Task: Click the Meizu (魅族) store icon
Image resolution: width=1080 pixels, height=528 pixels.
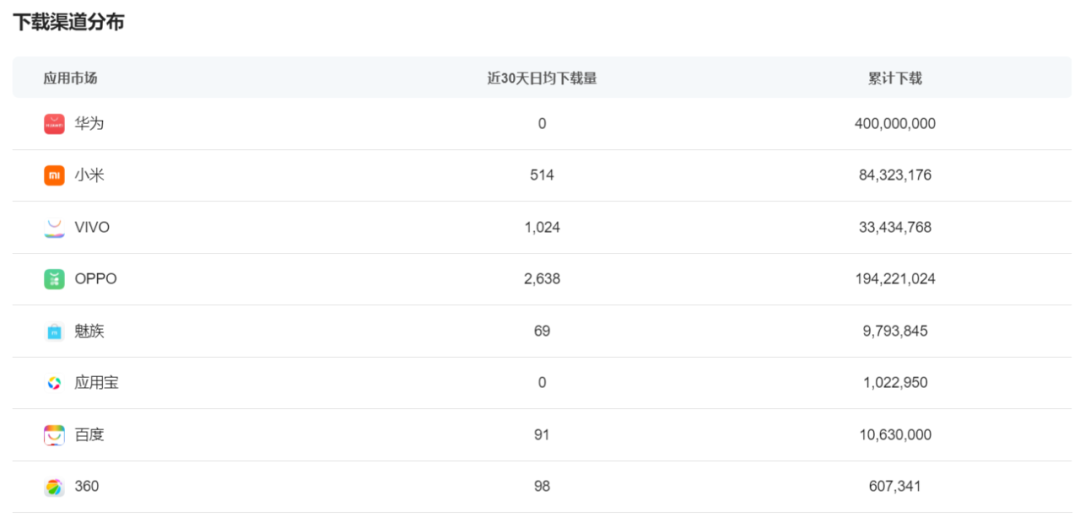Action: 54,331
